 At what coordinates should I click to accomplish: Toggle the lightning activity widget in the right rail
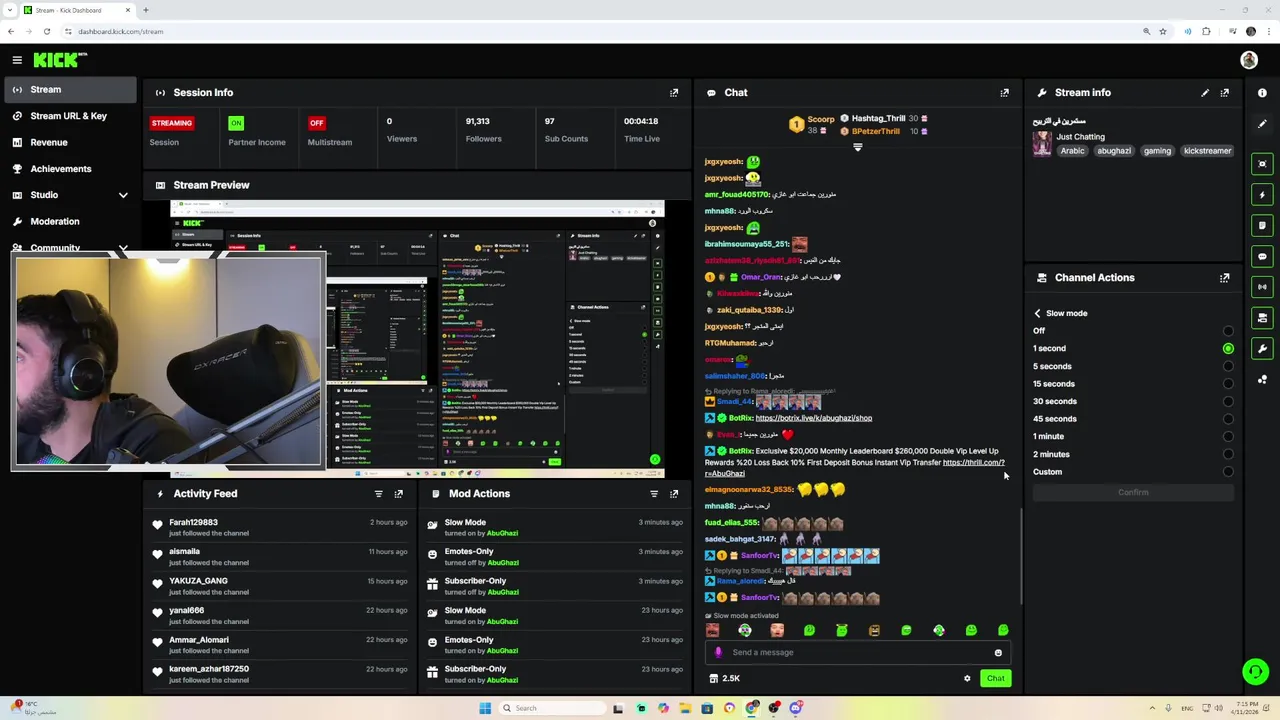(x=1262, y=195)
